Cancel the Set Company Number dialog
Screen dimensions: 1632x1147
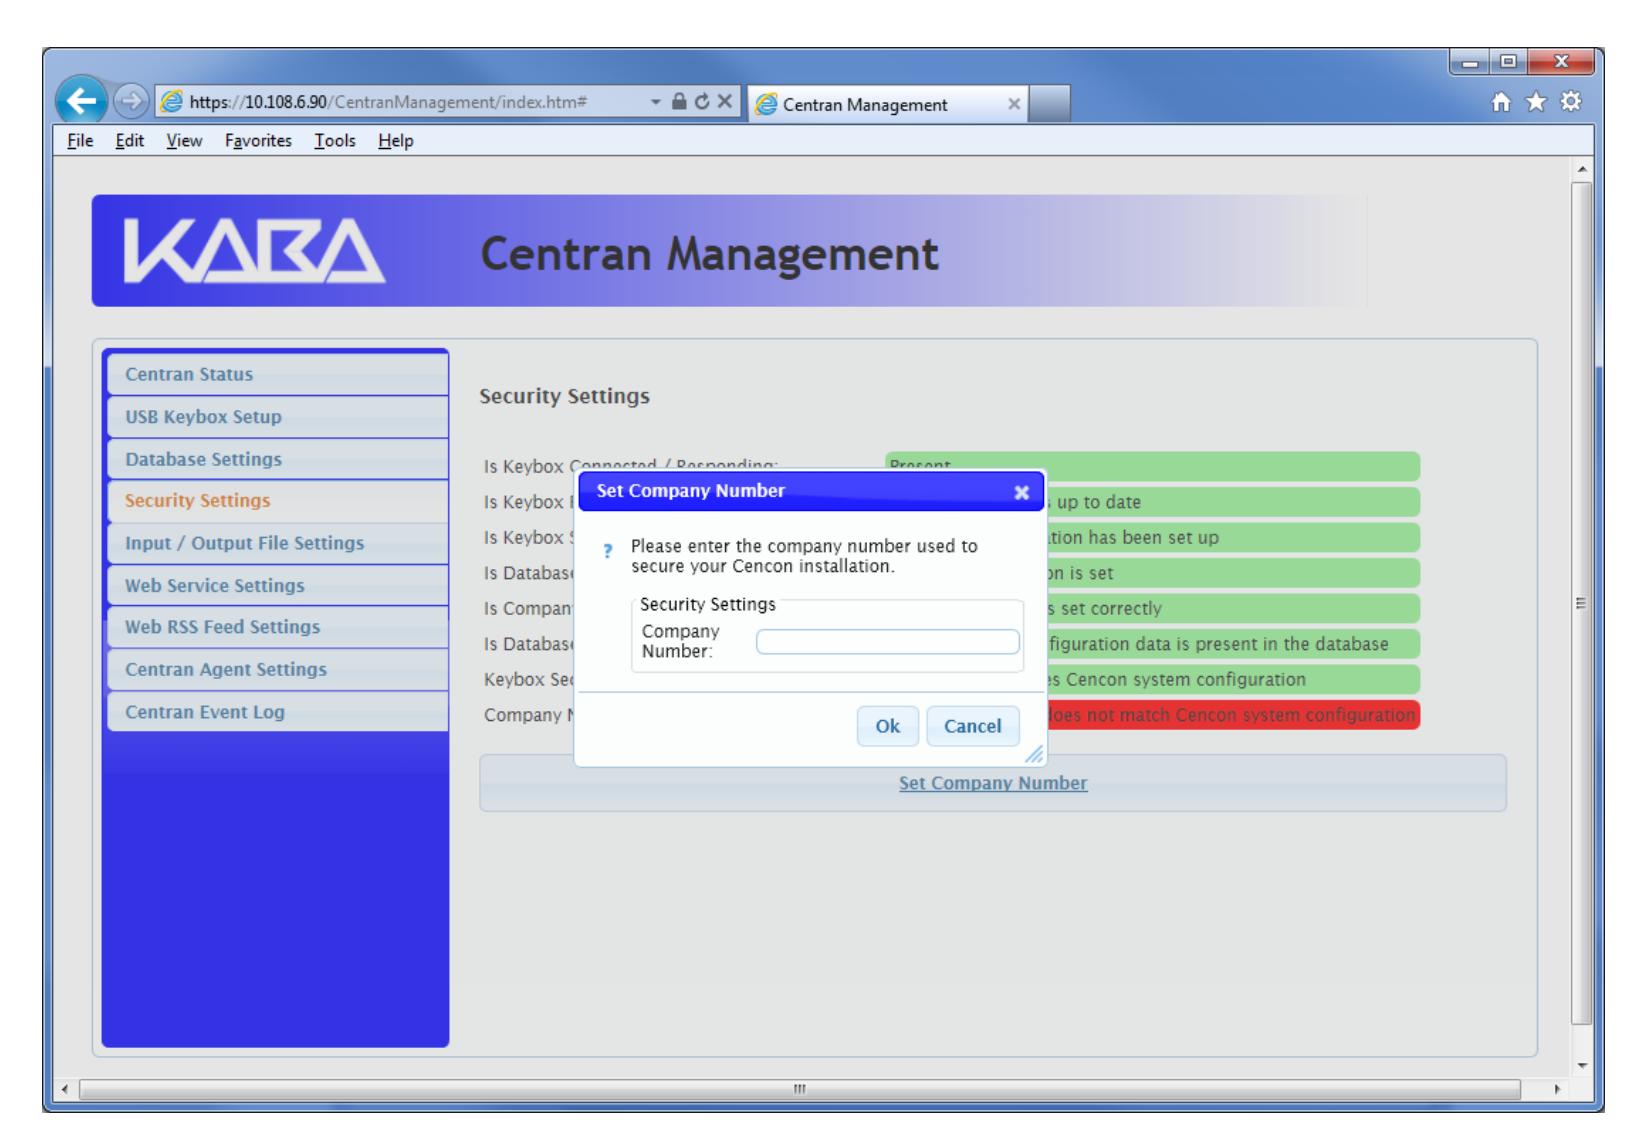(973, 726)
